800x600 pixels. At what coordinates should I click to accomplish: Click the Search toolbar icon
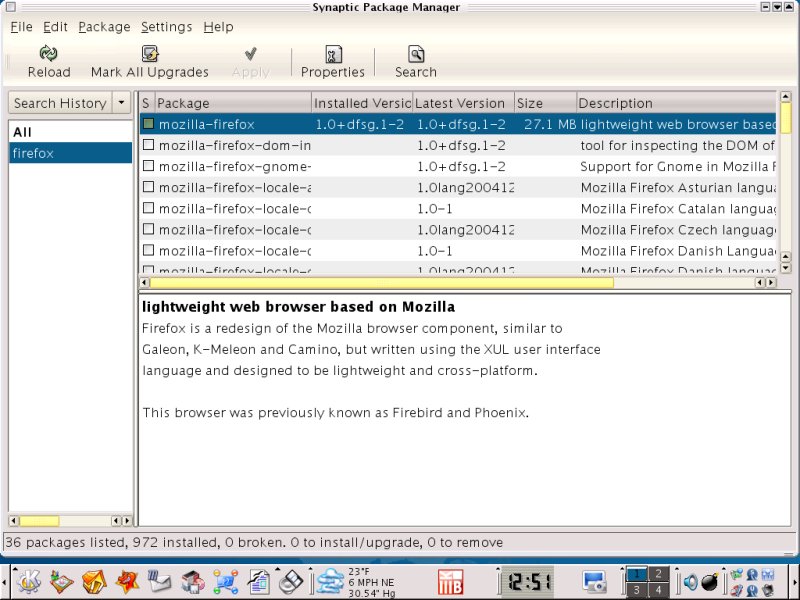coord(415,54)
